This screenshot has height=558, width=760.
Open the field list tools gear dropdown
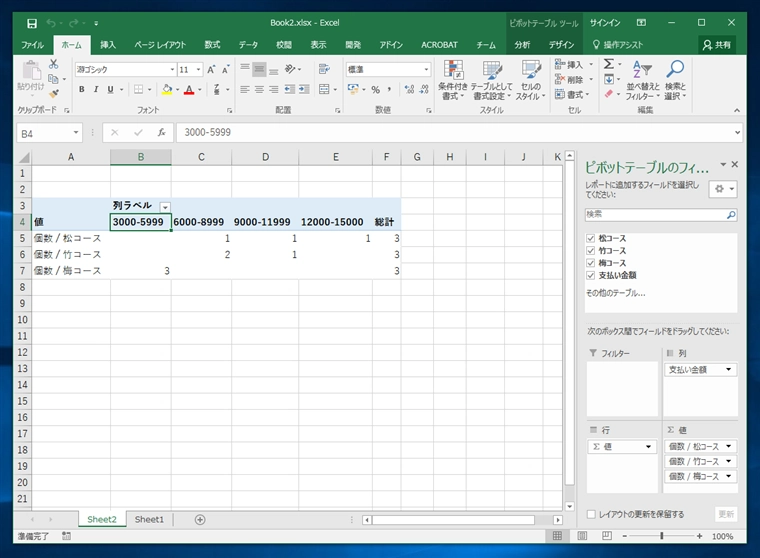click(723, 189)
